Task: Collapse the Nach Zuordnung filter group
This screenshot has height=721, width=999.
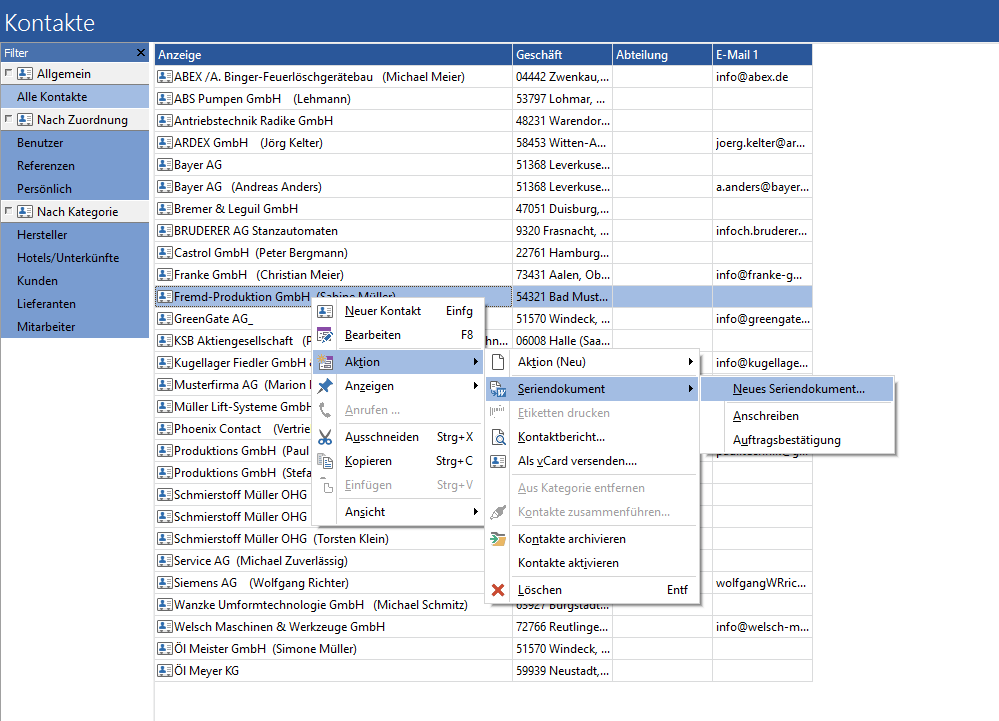Action: tap(8, 118)
